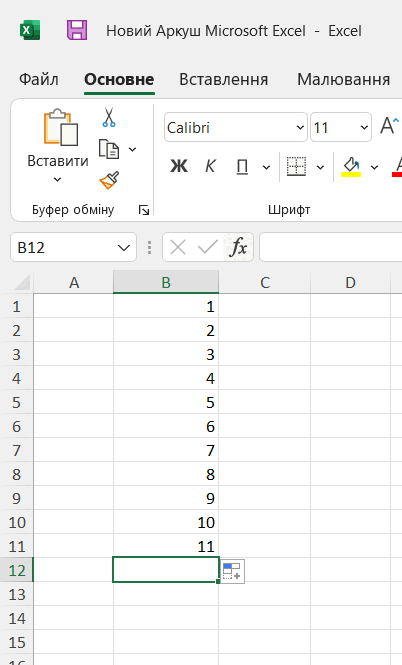Cut the selection with the scissors icon
The image size is (402, 665).
coord(109,117)
